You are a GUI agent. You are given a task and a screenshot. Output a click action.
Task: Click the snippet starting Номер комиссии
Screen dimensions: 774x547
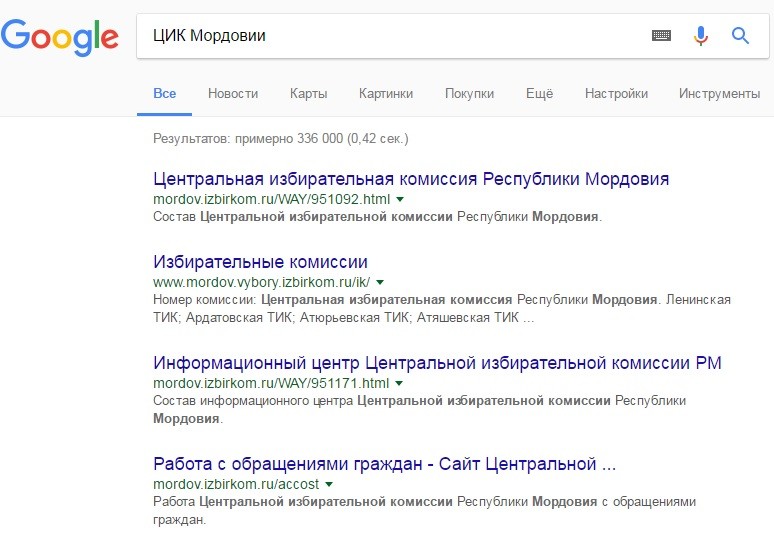point(442,309)
